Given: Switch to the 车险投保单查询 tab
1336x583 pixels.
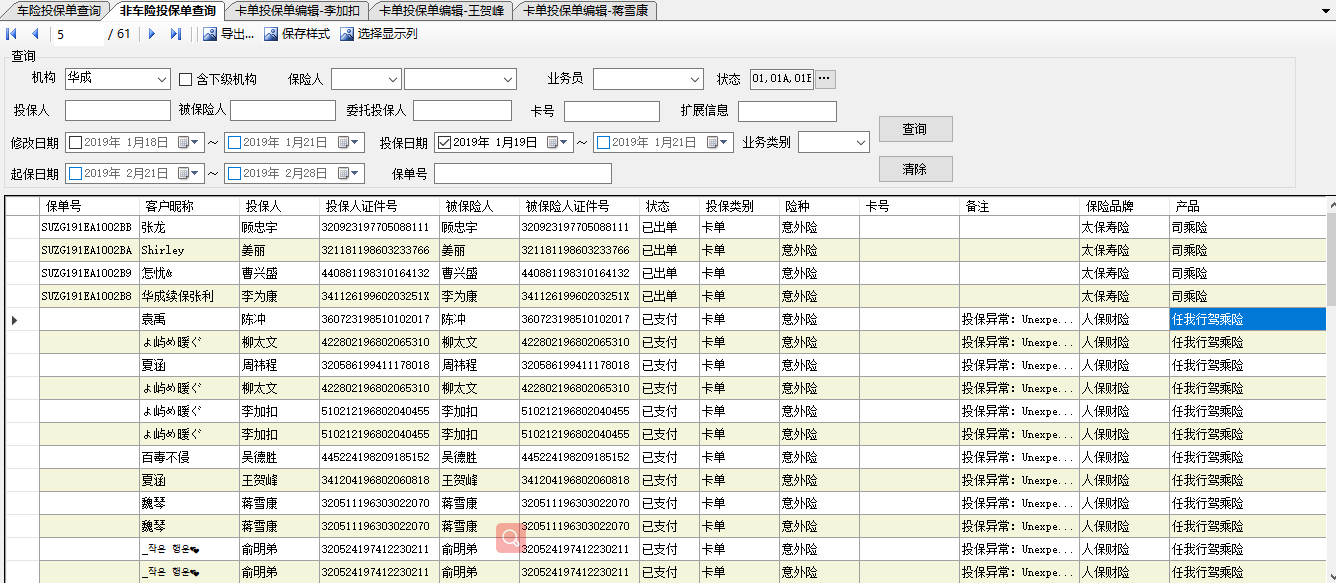Looking at the screenshot, I should [58, 10].
